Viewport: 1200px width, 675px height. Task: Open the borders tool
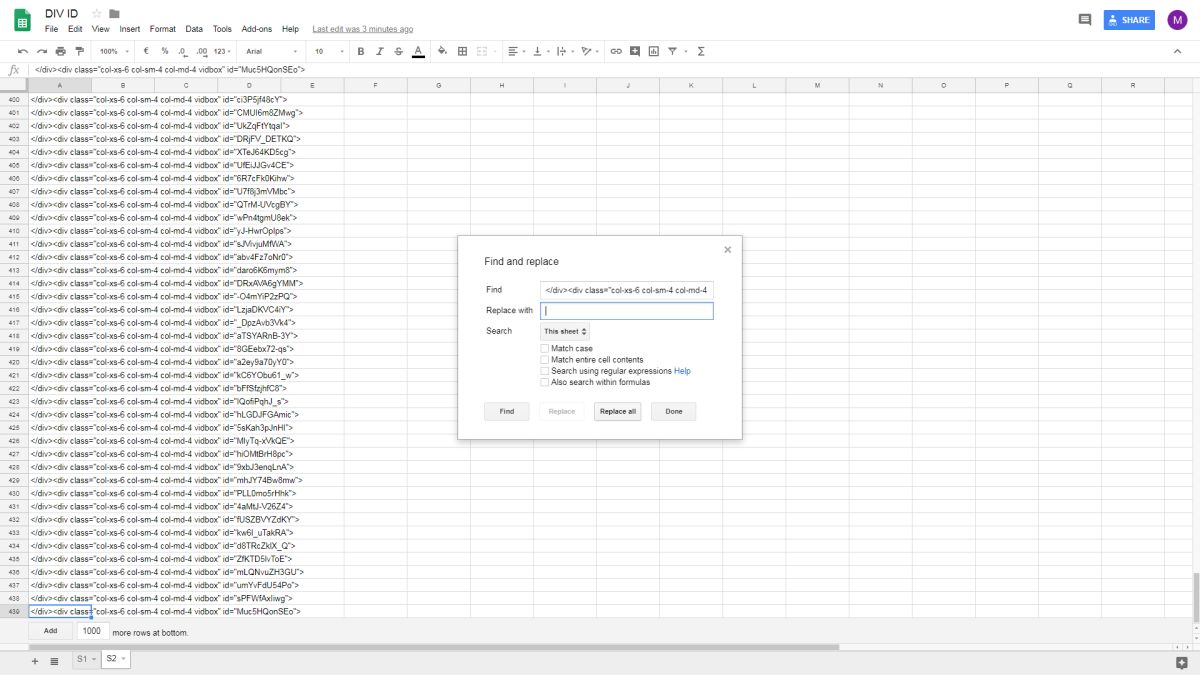[x=462, y=51]
